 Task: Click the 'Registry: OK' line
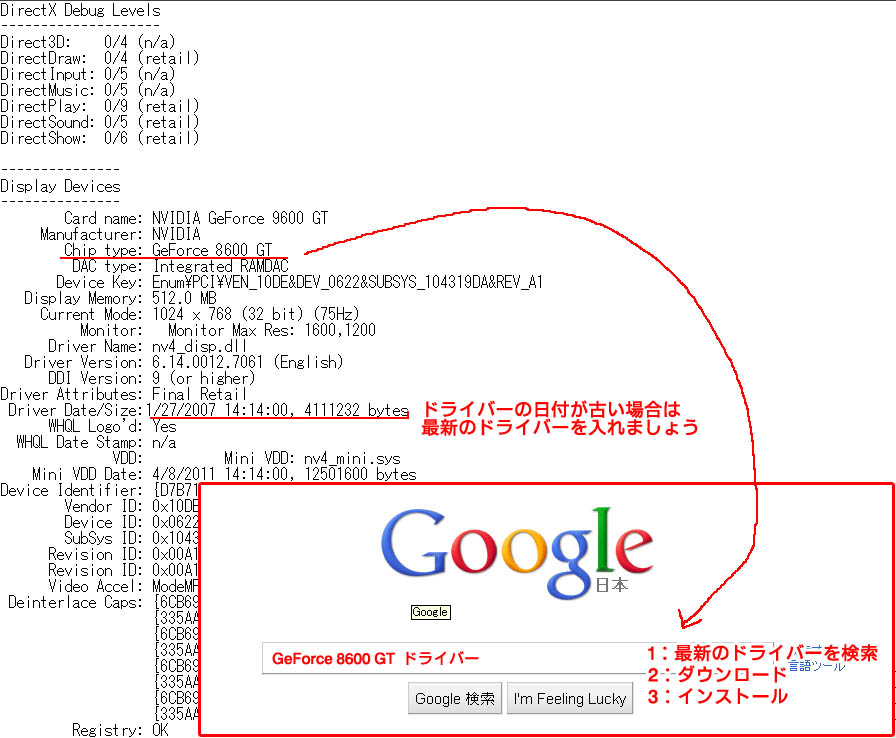tap(120, 729)
